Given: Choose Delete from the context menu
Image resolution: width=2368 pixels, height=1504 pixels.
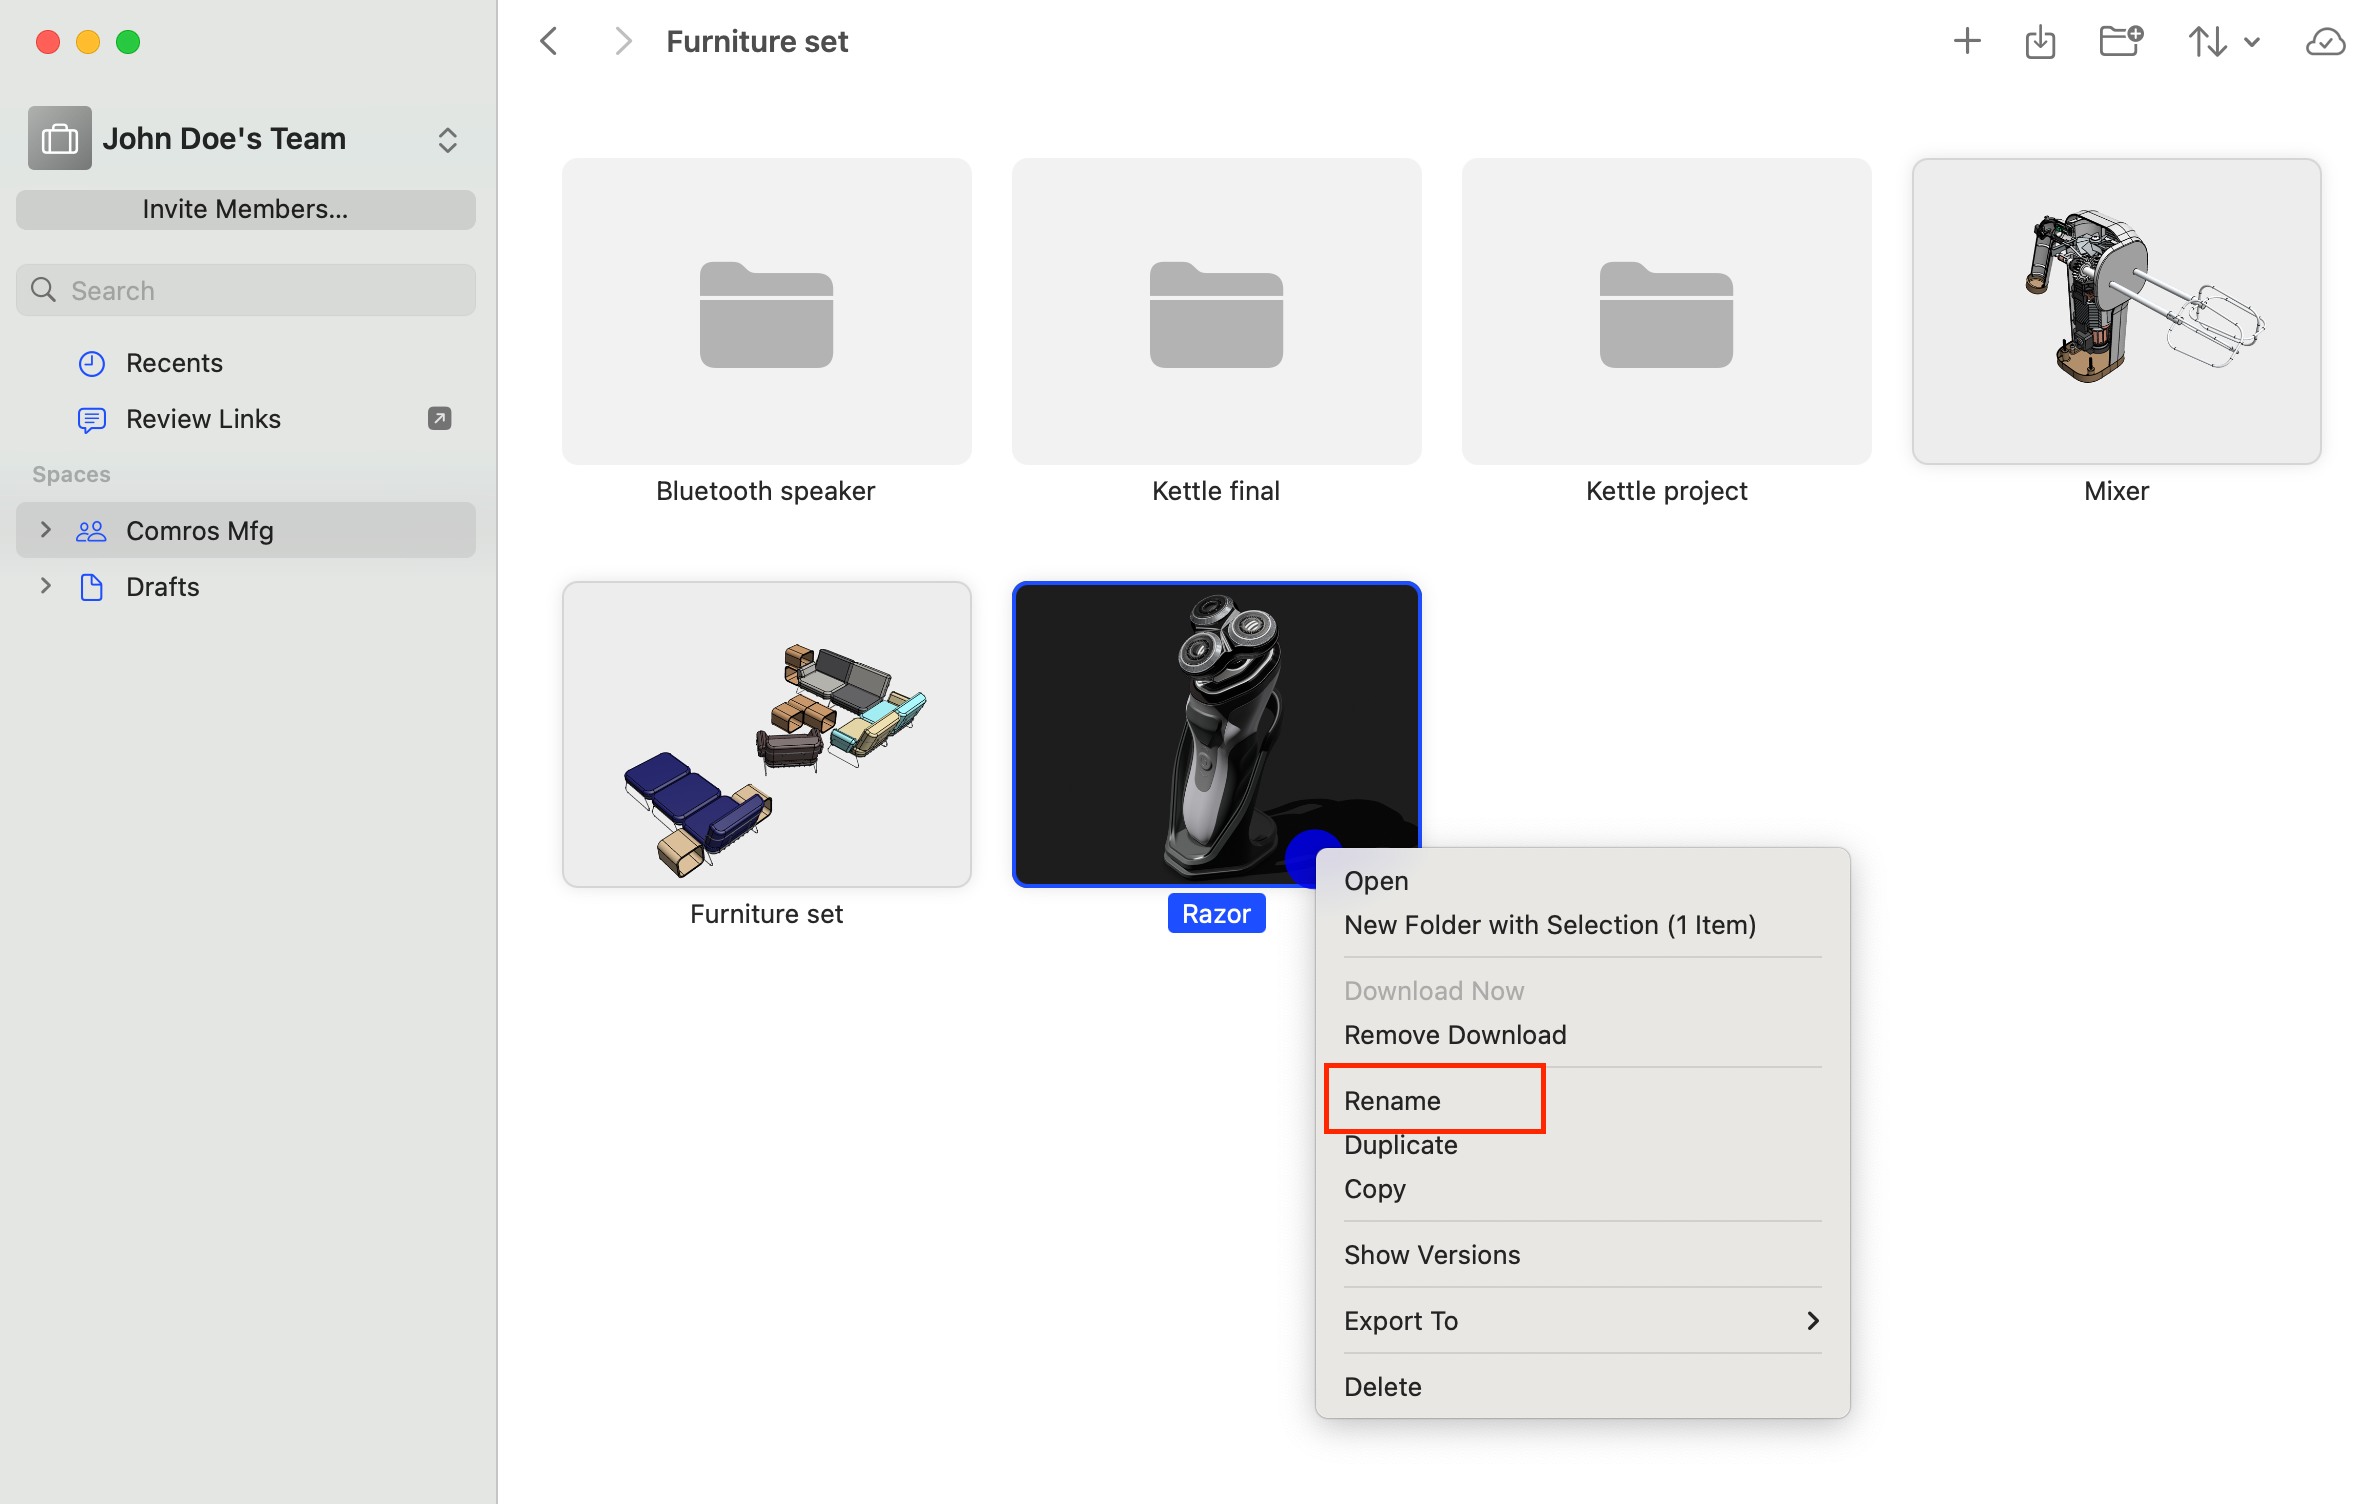Looking at the screenshot, I should point(1582,1387).
